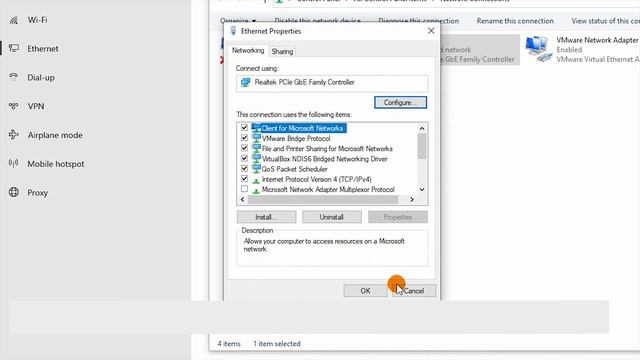640x360 pixels.
Task: Uncheck QoS Packet Scheduler checkbox
Action: tap(244, 169)
